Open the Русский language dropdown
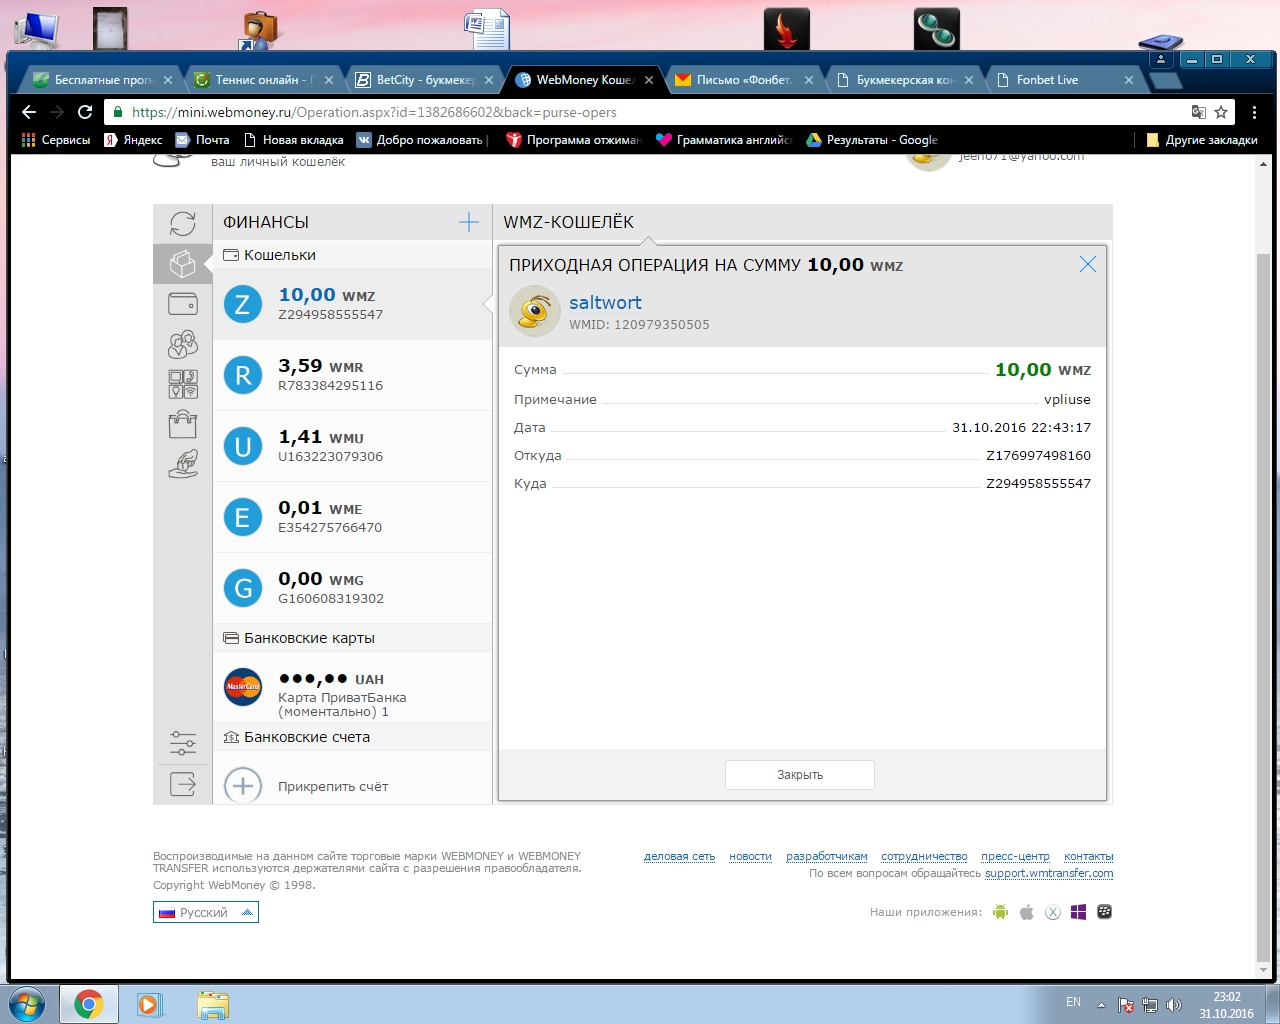This screenshot has width=1280, height=1024. point(206,912)
